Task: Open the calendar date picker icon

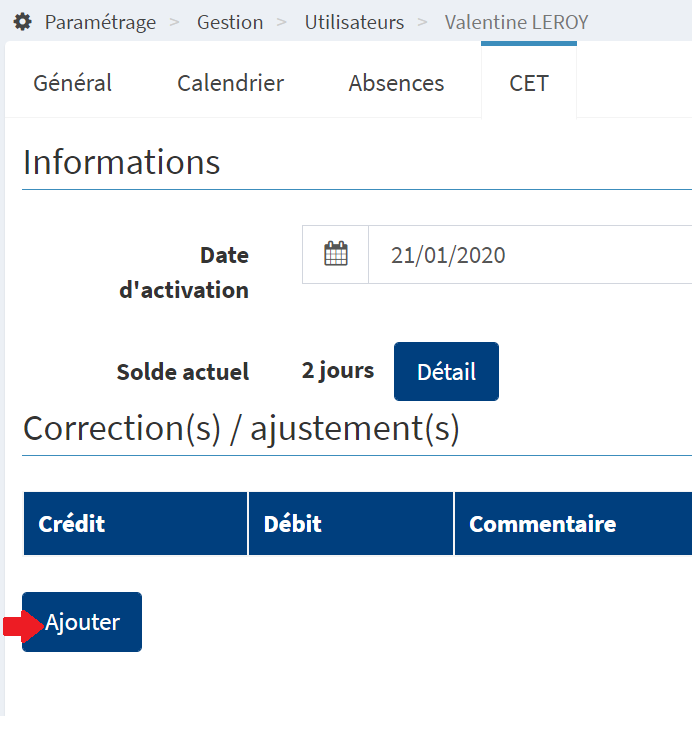Action: pyautogui.click(x=336, y=254)
